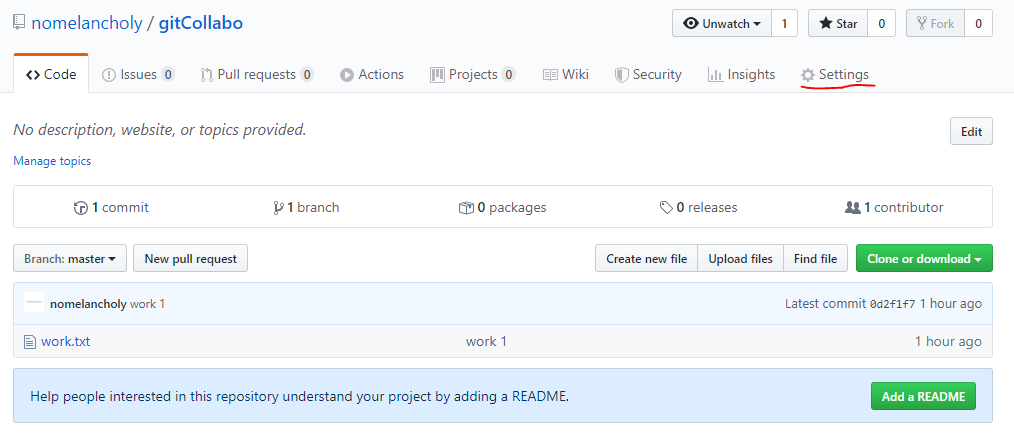Click the fork count 0
This screenshot has height=445, width=1014.
(x=978, y=23)
